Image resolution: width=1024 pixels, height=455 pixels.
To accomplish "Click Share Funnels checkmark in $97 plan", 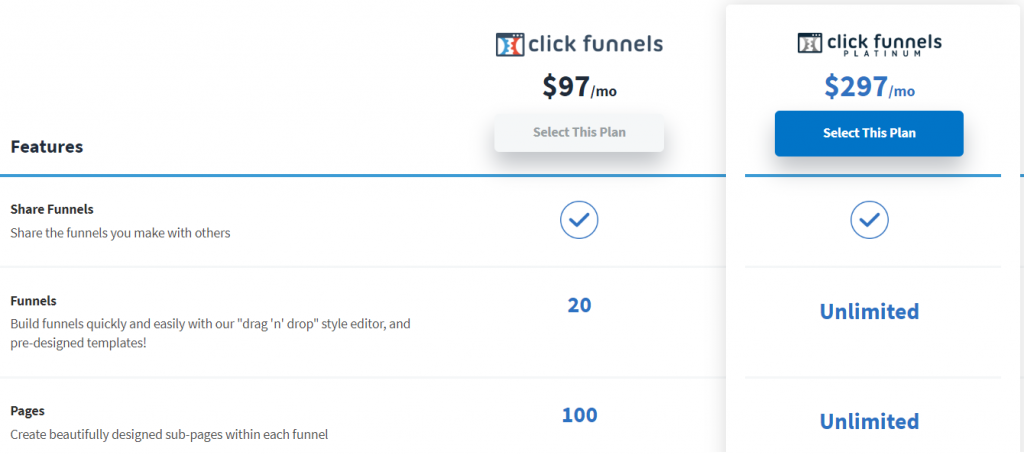I will [x=579, y=221].
